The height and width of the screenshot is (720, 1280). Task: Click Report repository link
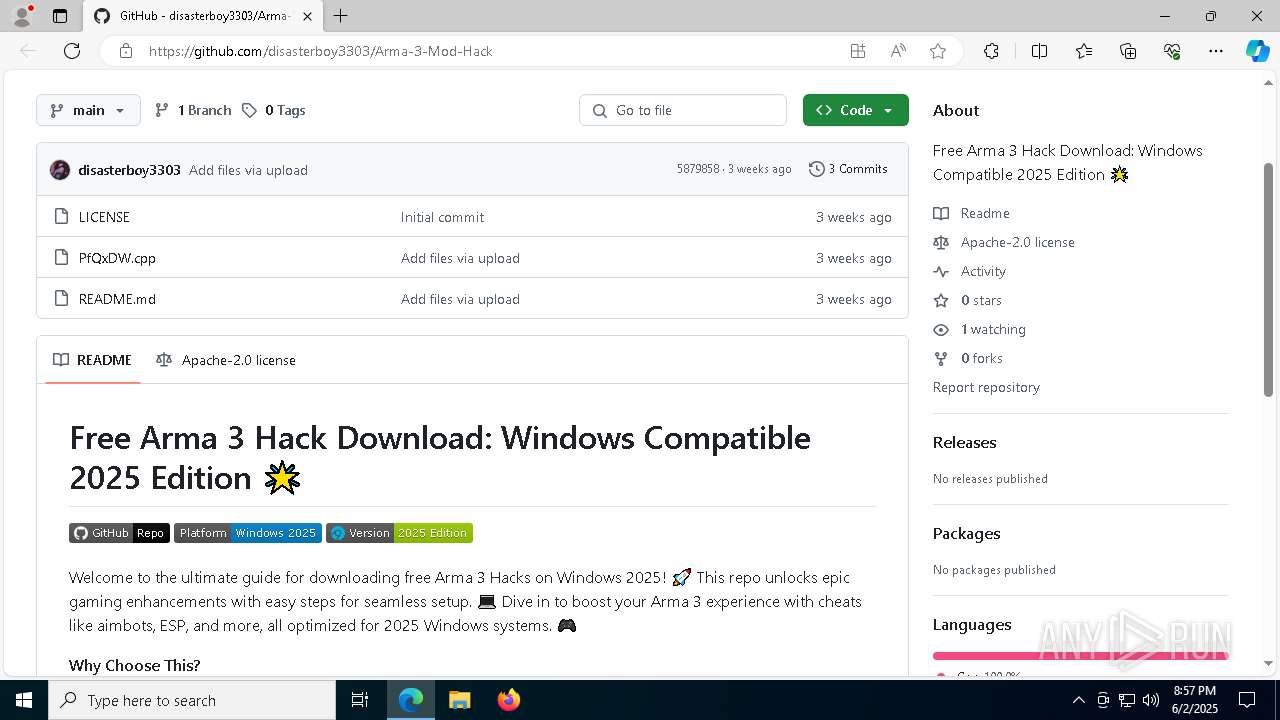[x=986, y=387]
